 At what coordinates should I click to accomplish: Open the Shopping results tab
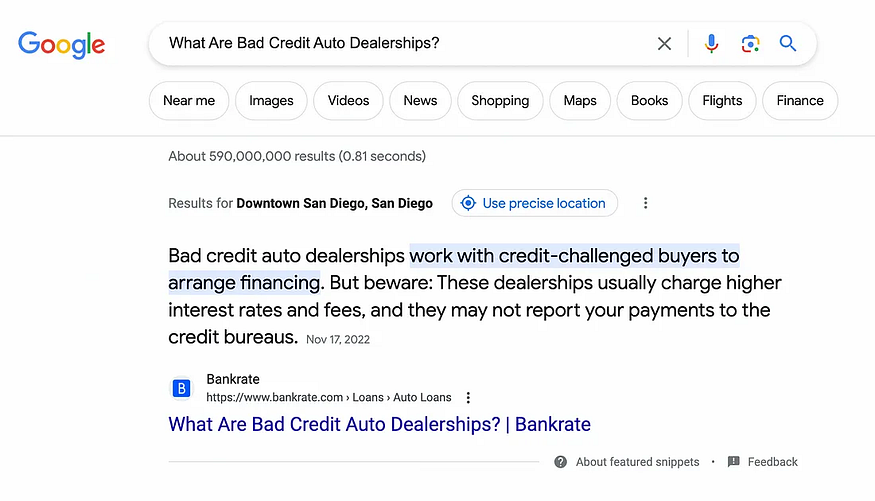[x=500, y=100]
